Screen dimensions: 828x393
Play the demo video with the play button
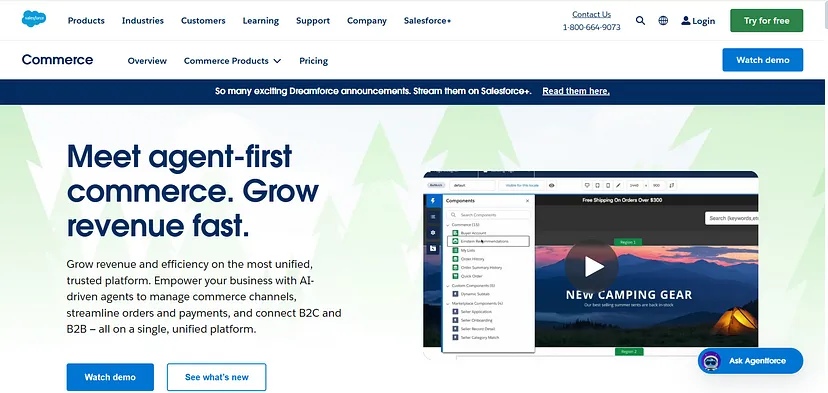(x=591, y=266)
